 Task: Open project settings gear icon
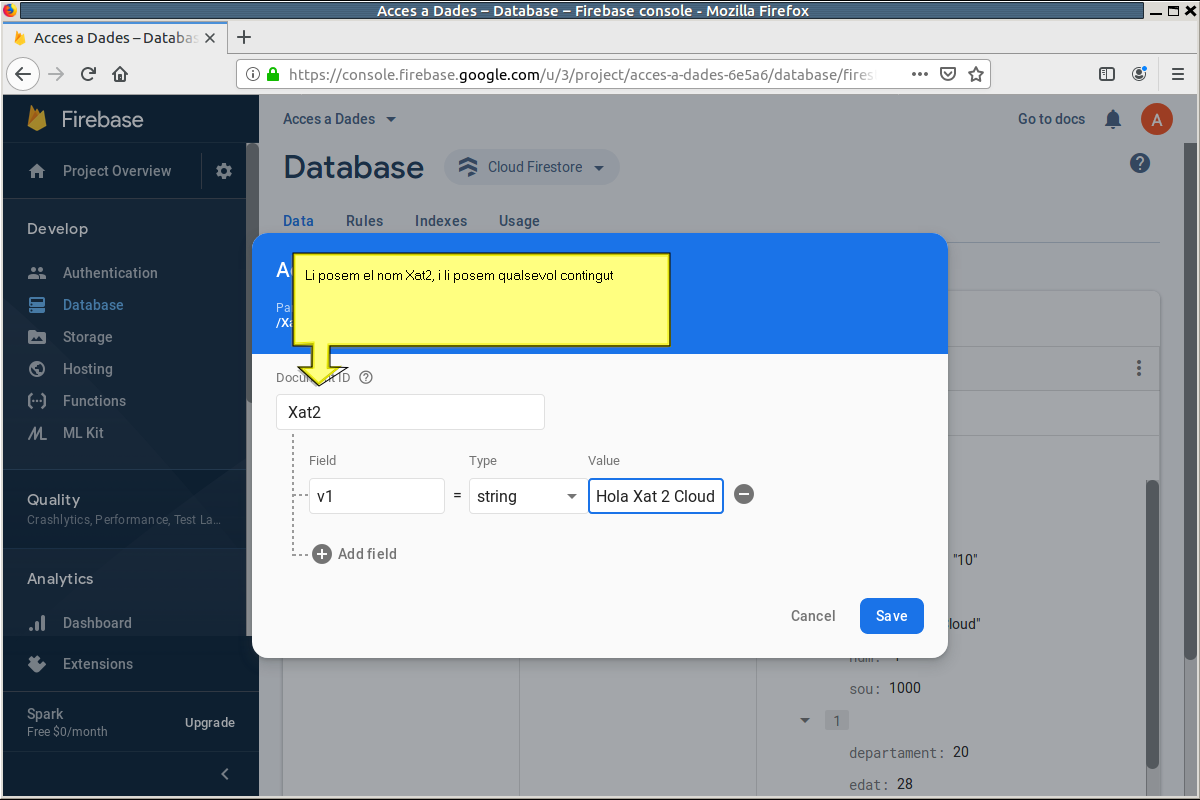tap(224, 171)
